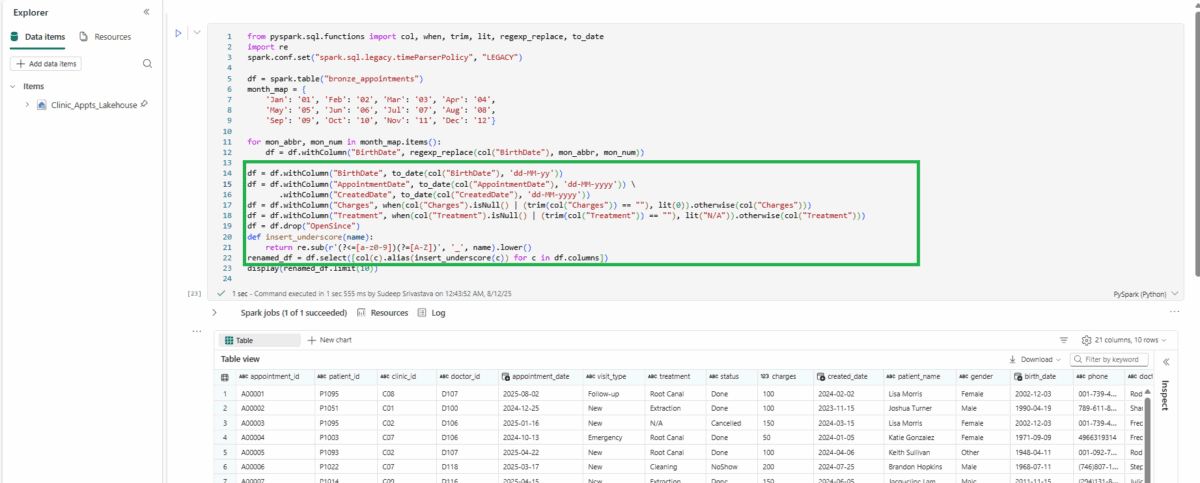Open the Resources chart icon below cell

361,313
